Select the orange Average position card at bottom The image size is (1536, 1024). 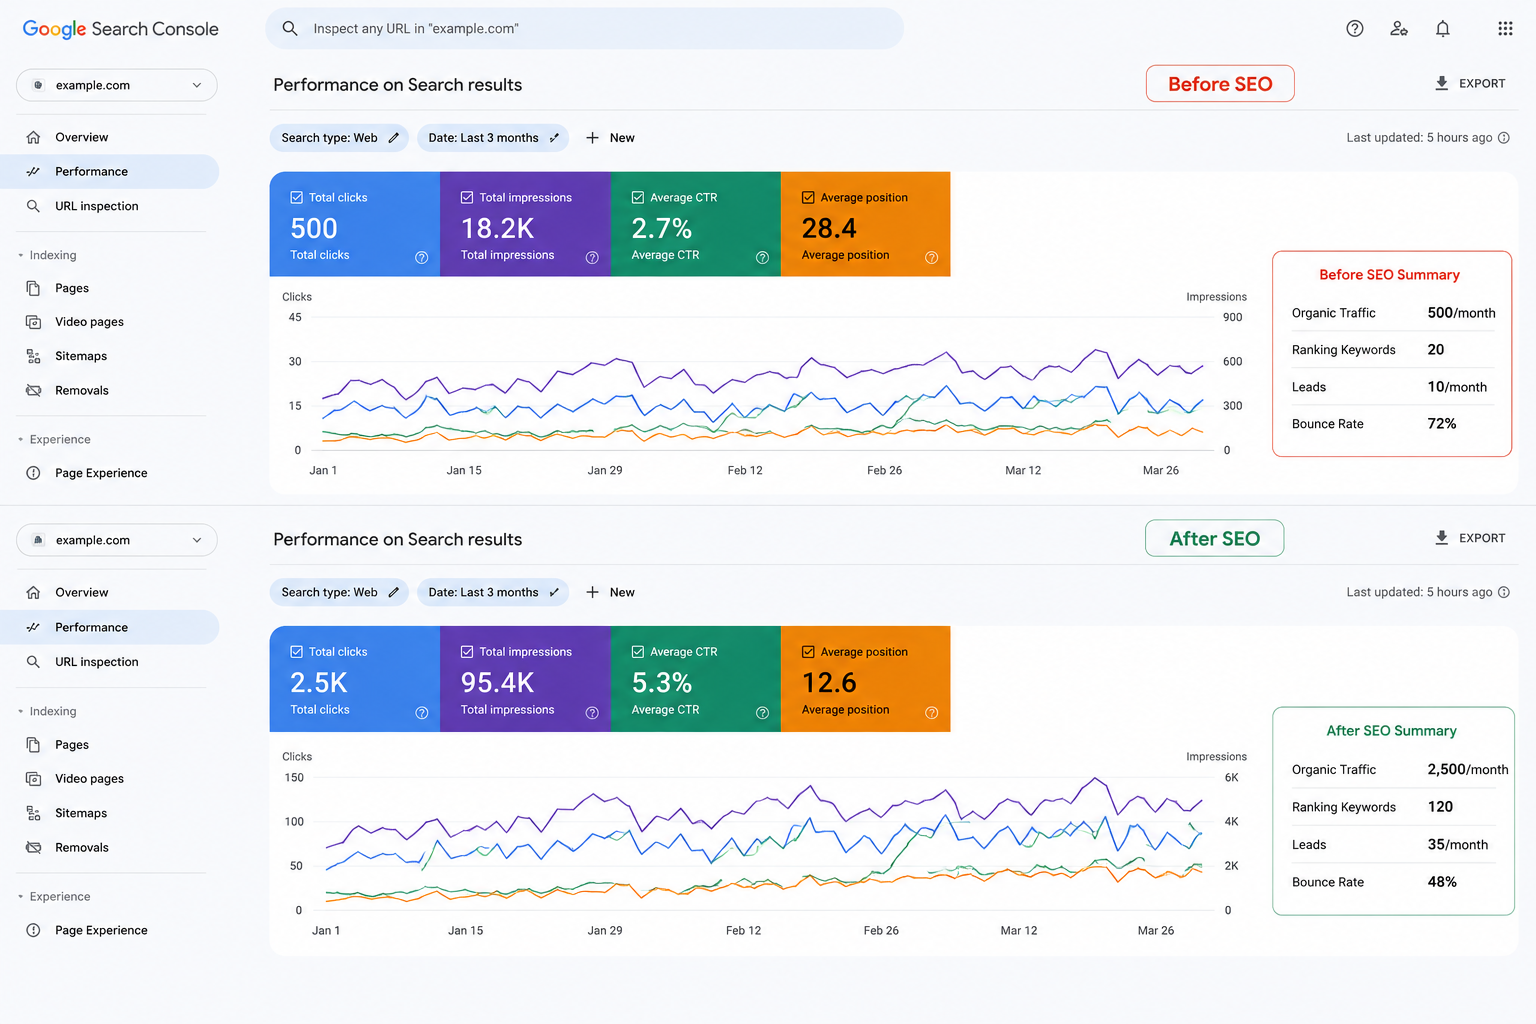point(866,679)
